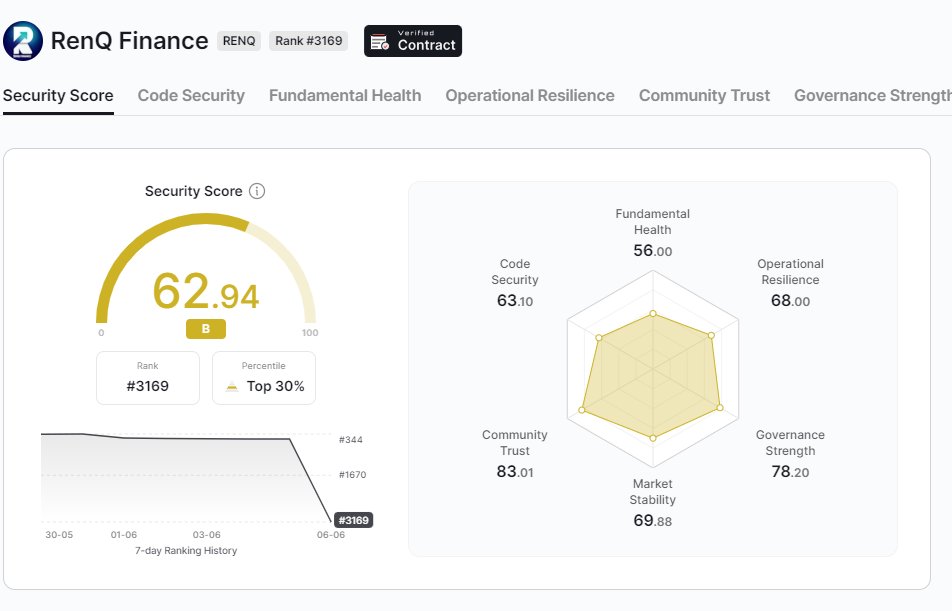The width and height of the screenshot is (952, 611).
Task: Open the Security Score tab
Action: pos(58,95)
